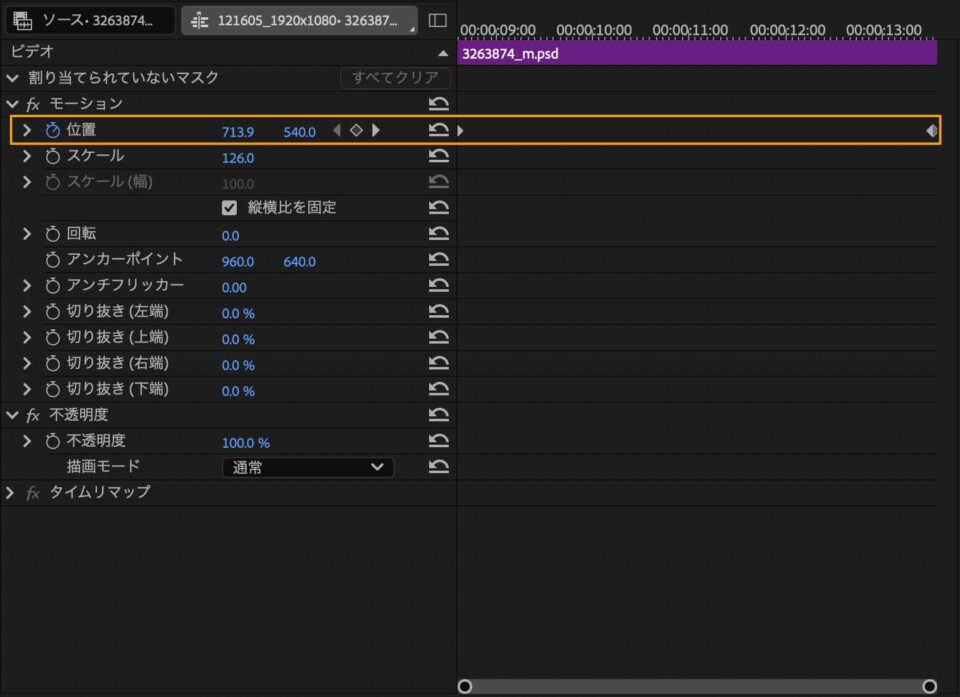Reset the スケール parameter

pos(438,156)
